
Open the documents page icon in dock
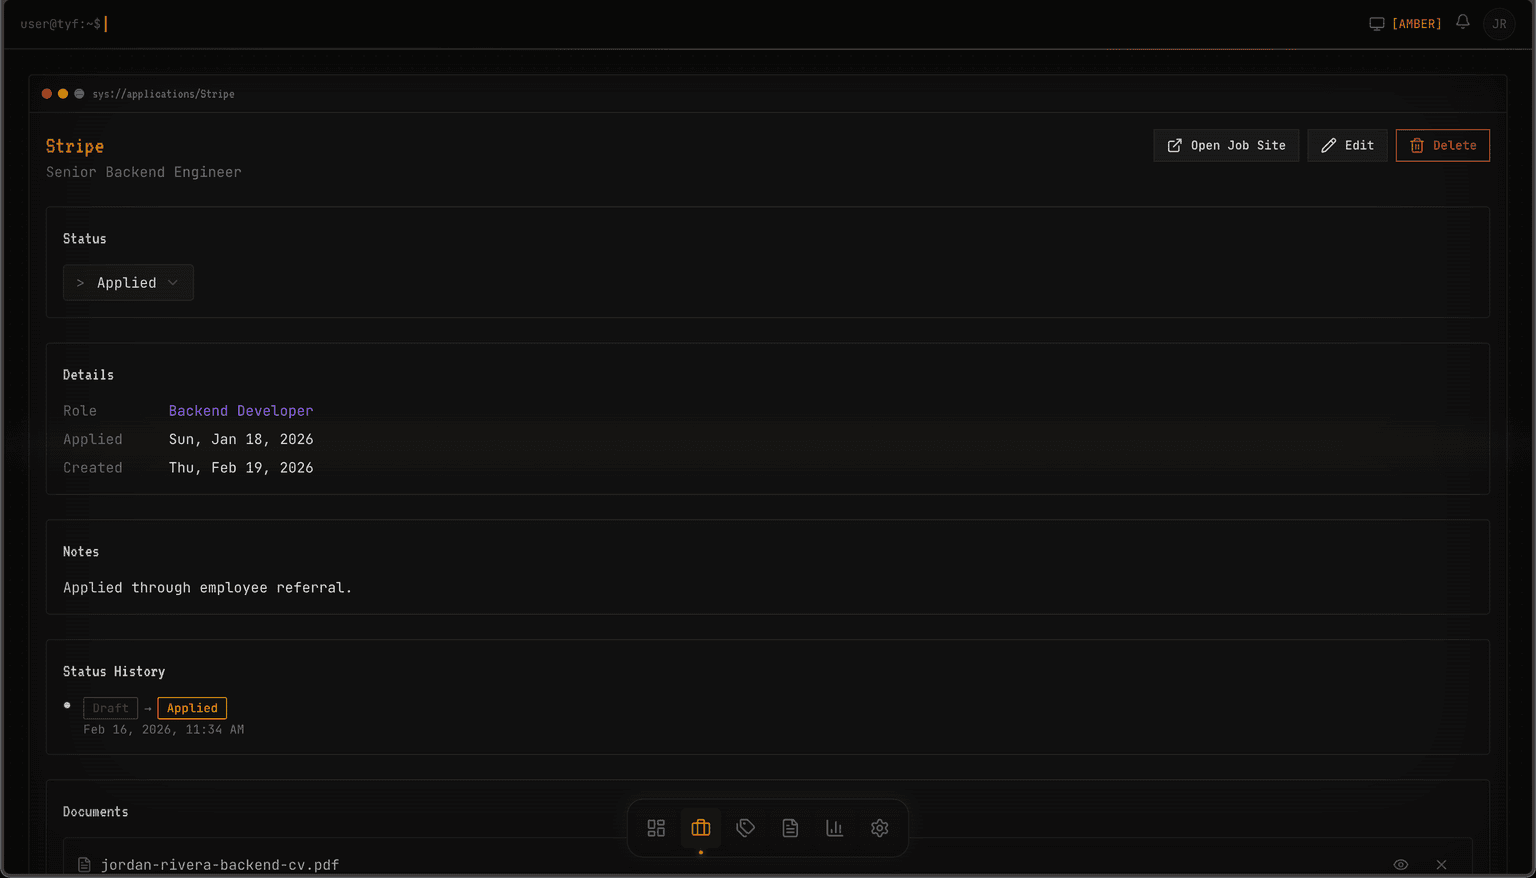790,828
